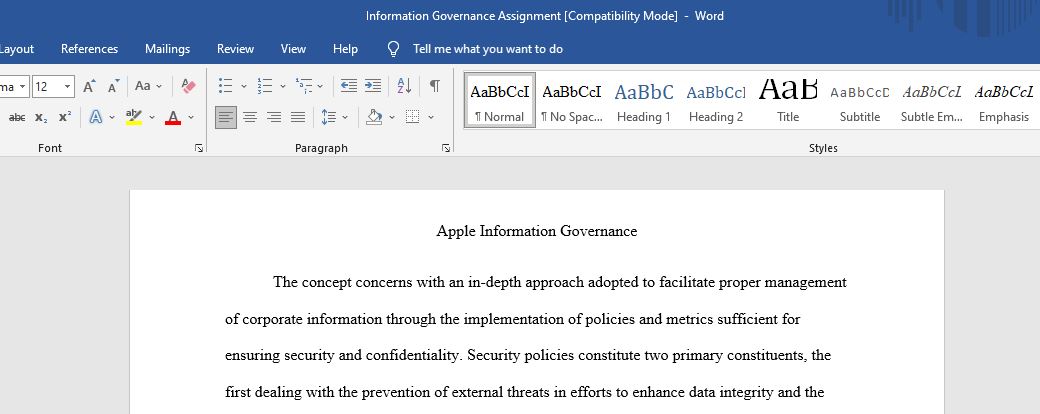Image resolution: width=1040 pixels, height=414 pixels.
Task: Open Paragraph dialog box launcher
Action: tap(446, 148)
